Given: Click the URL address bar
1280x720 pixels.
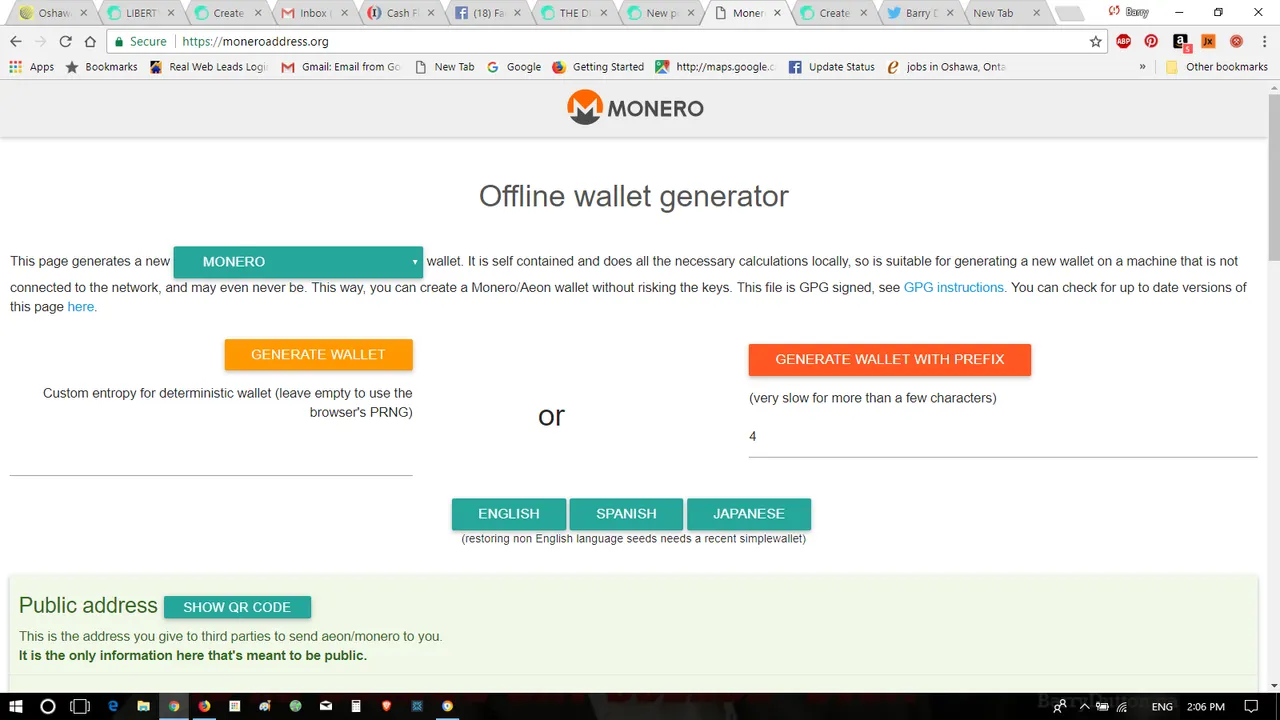Looking at the screenshot, I should (x=630, y=41).
